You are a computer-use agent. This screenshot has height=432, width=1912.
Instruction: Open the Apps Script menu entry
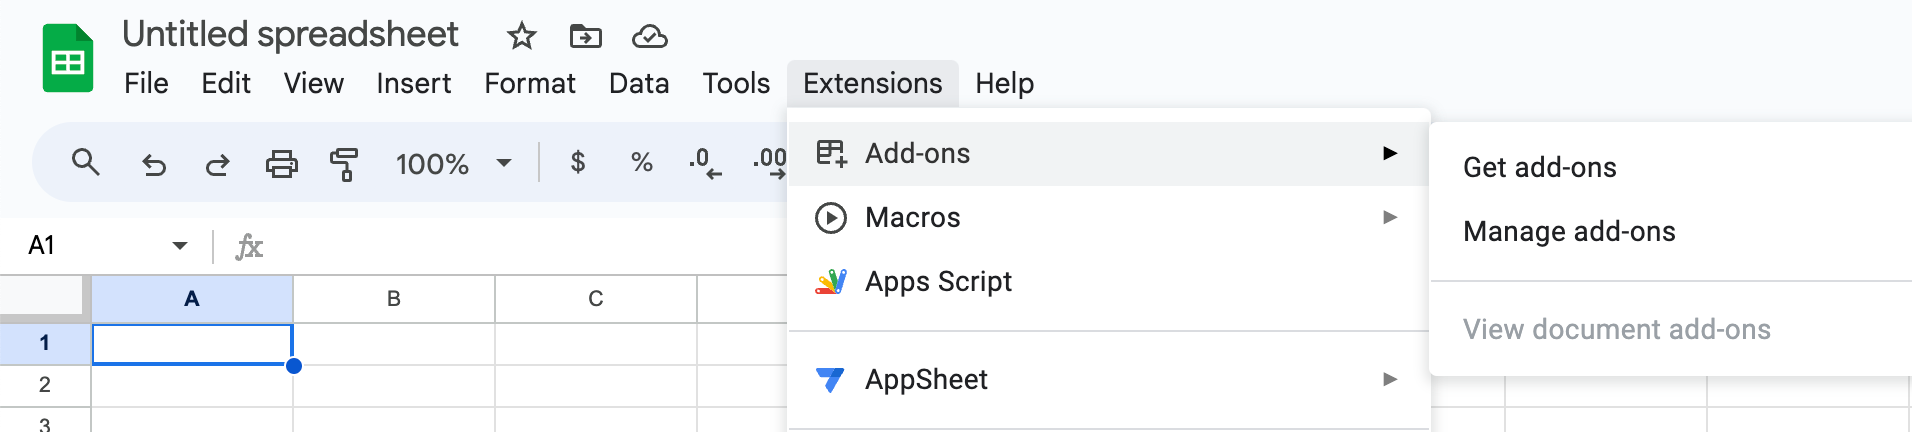click(x=938, y=281)
